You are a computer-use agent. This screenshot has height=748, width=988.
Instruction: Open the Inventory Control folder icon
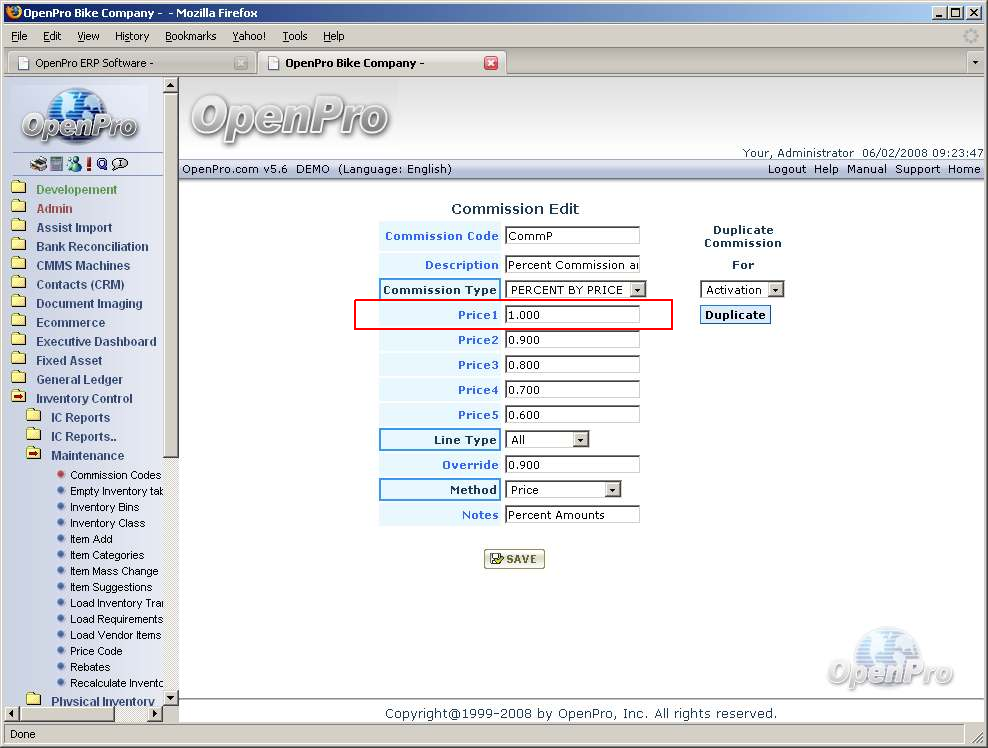[x=19, y=398]
